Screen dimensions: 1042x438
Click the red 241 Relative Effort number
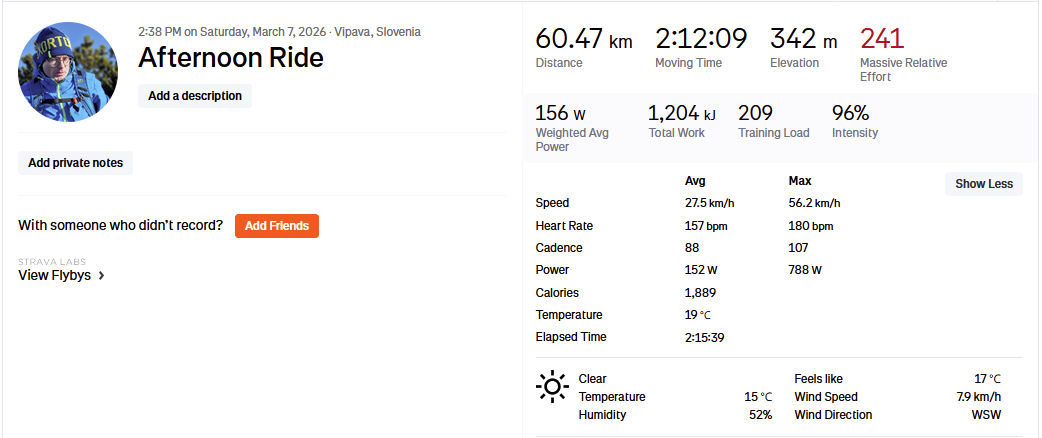[882, 39]
